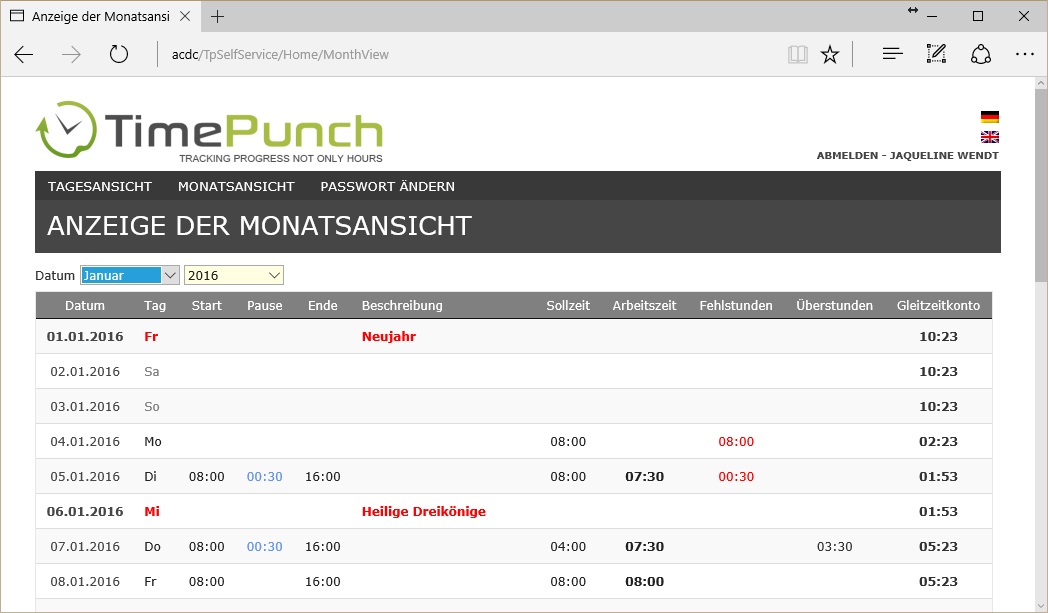Refresh the page

[x=119, y=55]
